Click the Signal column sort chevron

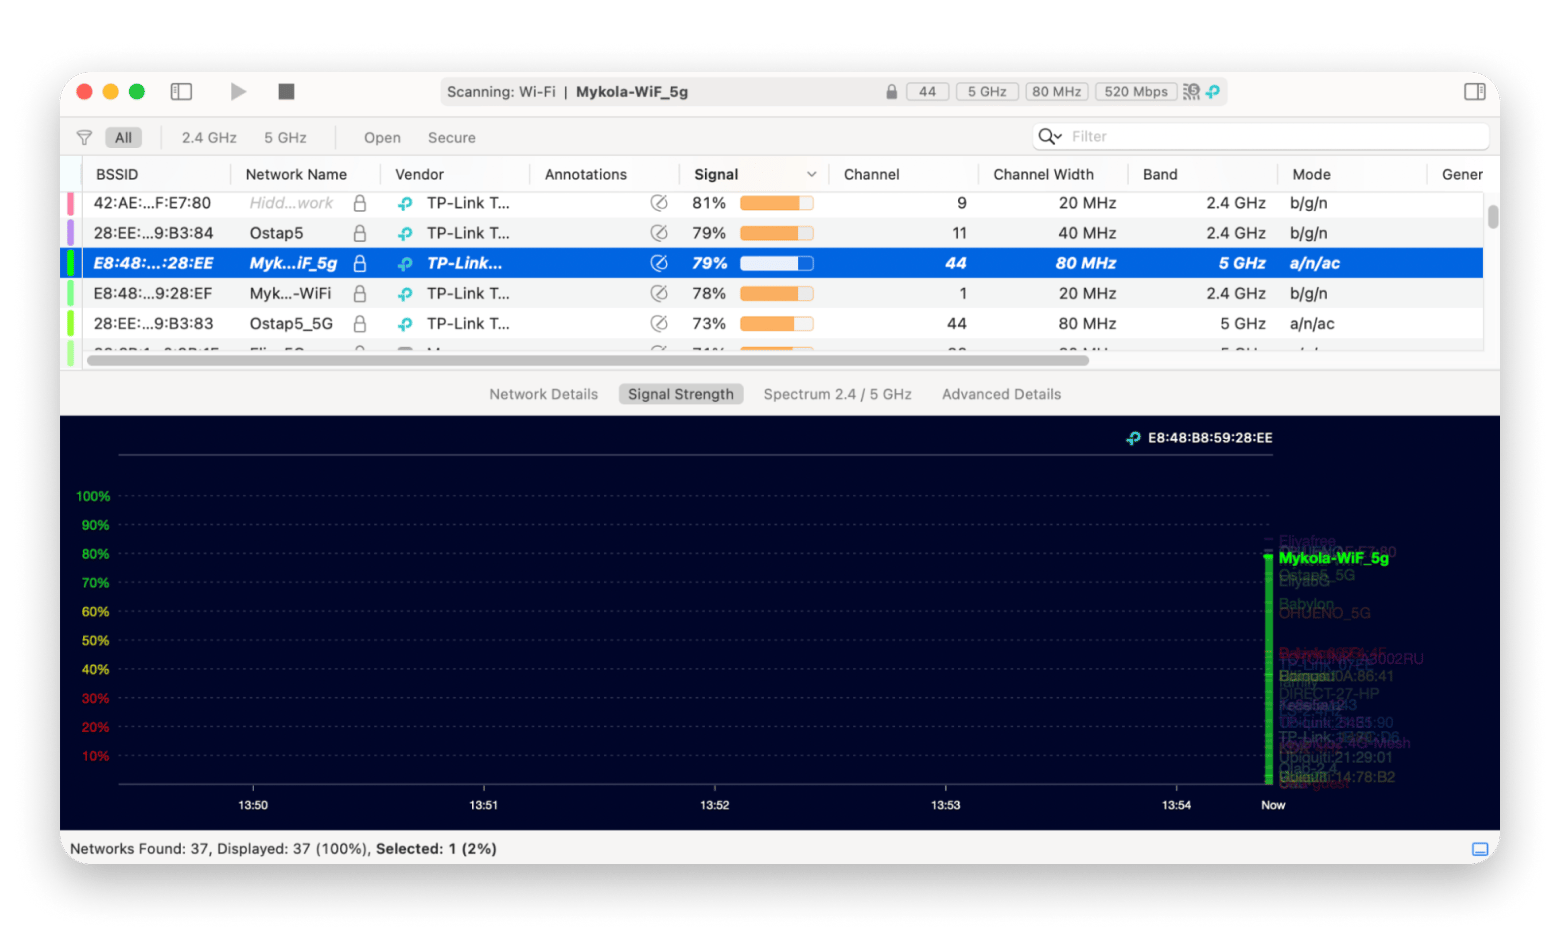click(811, 175)
